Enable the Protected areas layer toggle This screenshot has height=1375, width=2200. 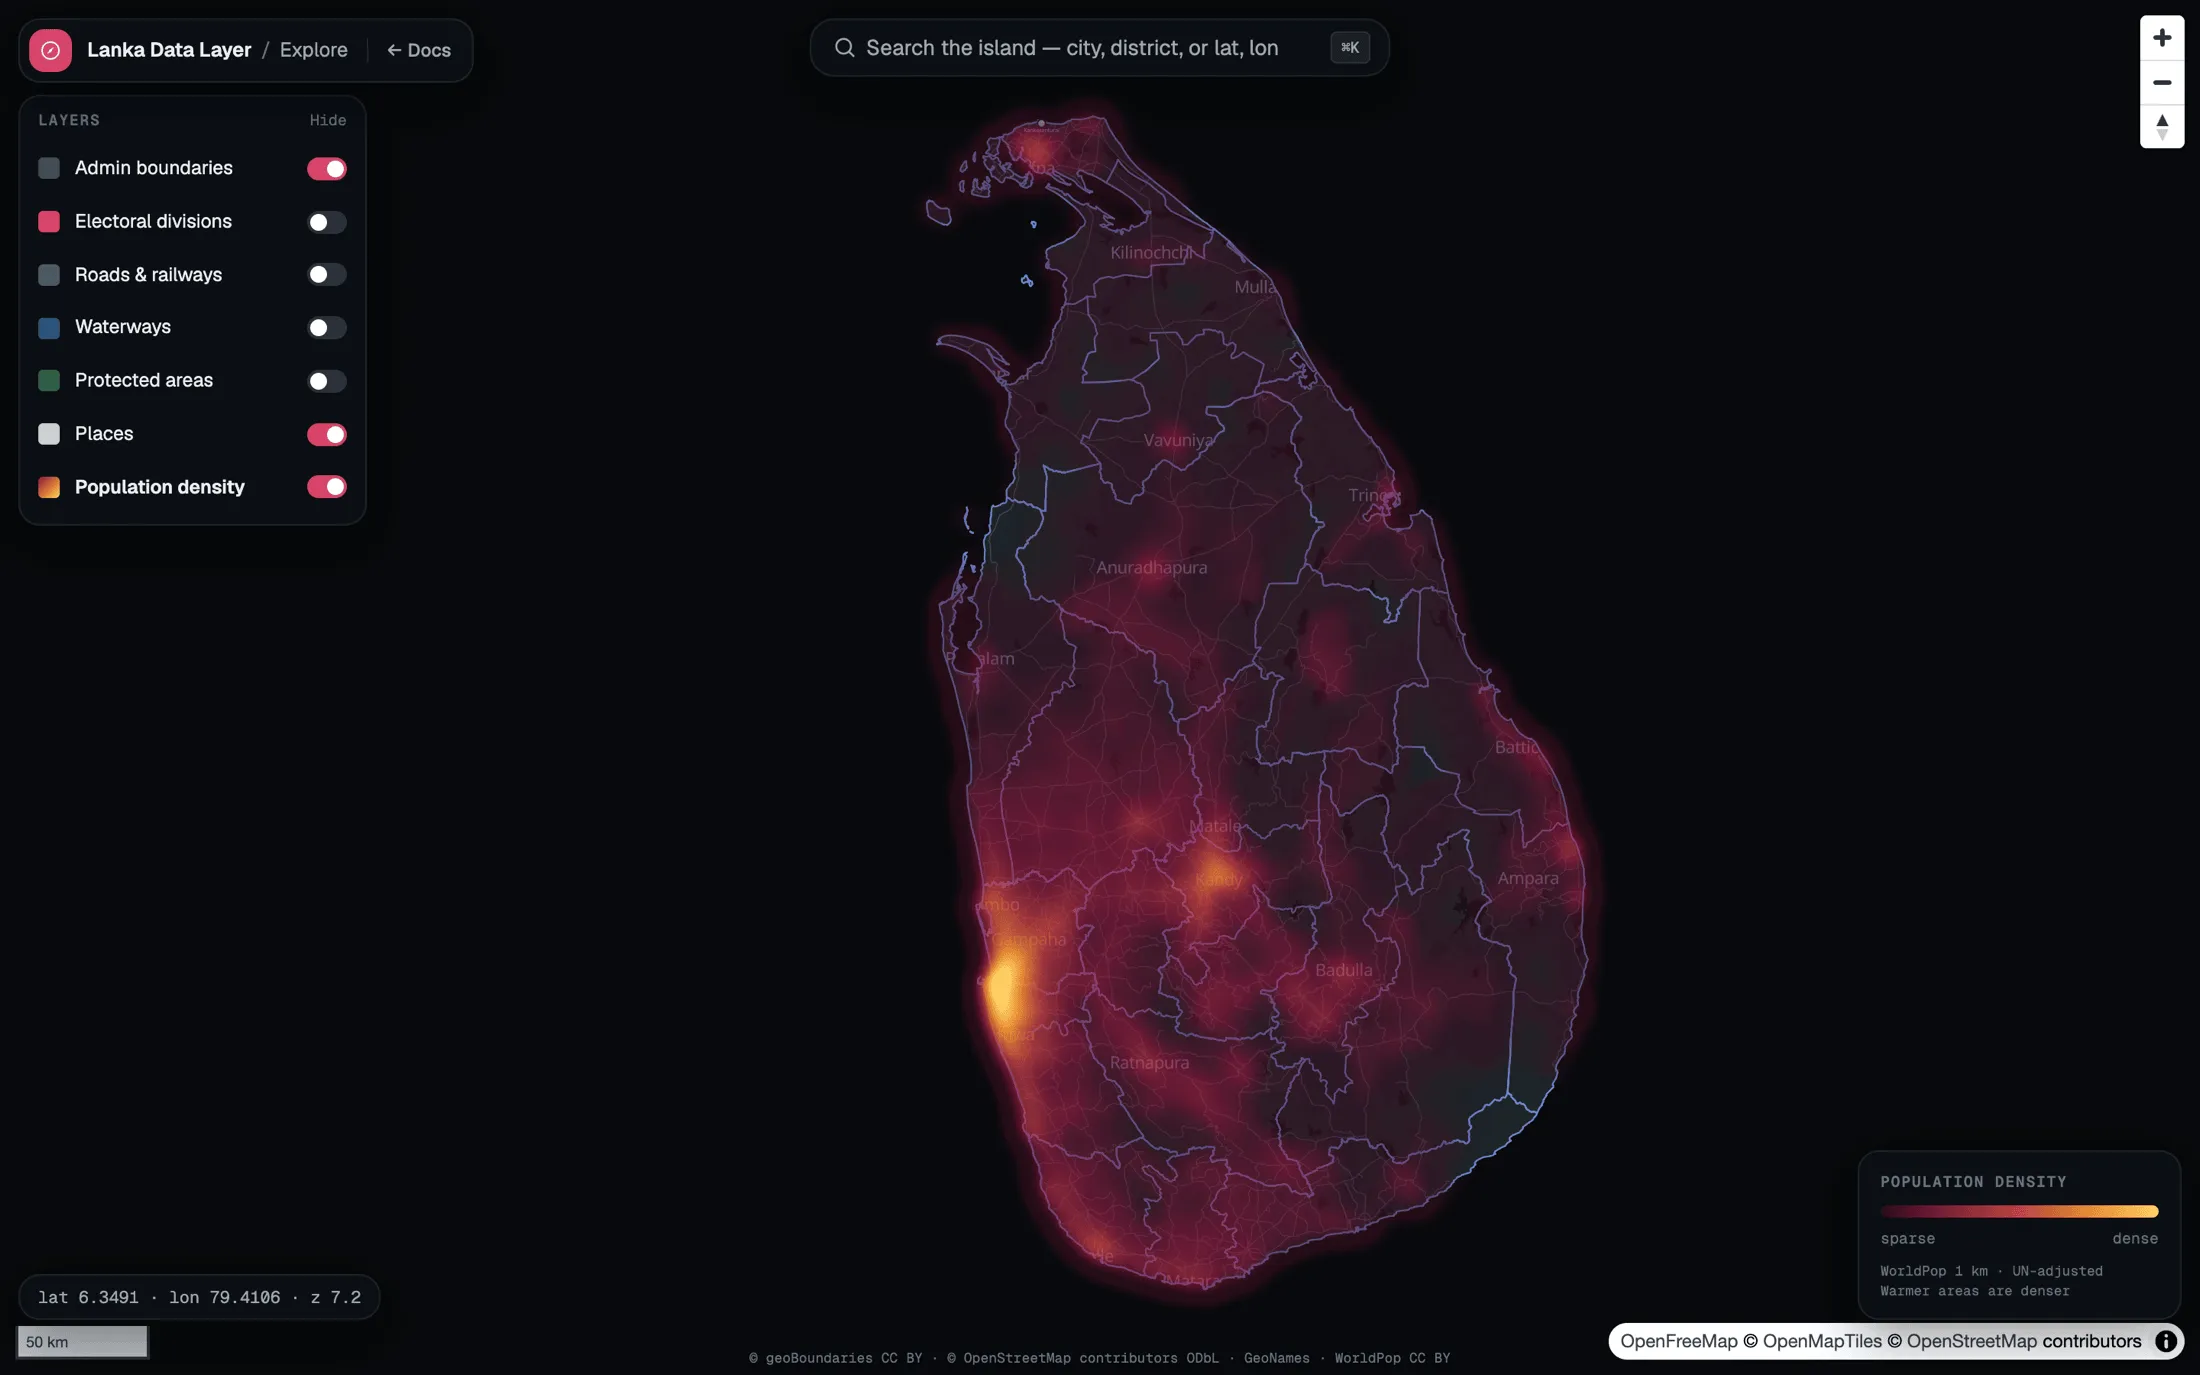[x=327, y=381]
